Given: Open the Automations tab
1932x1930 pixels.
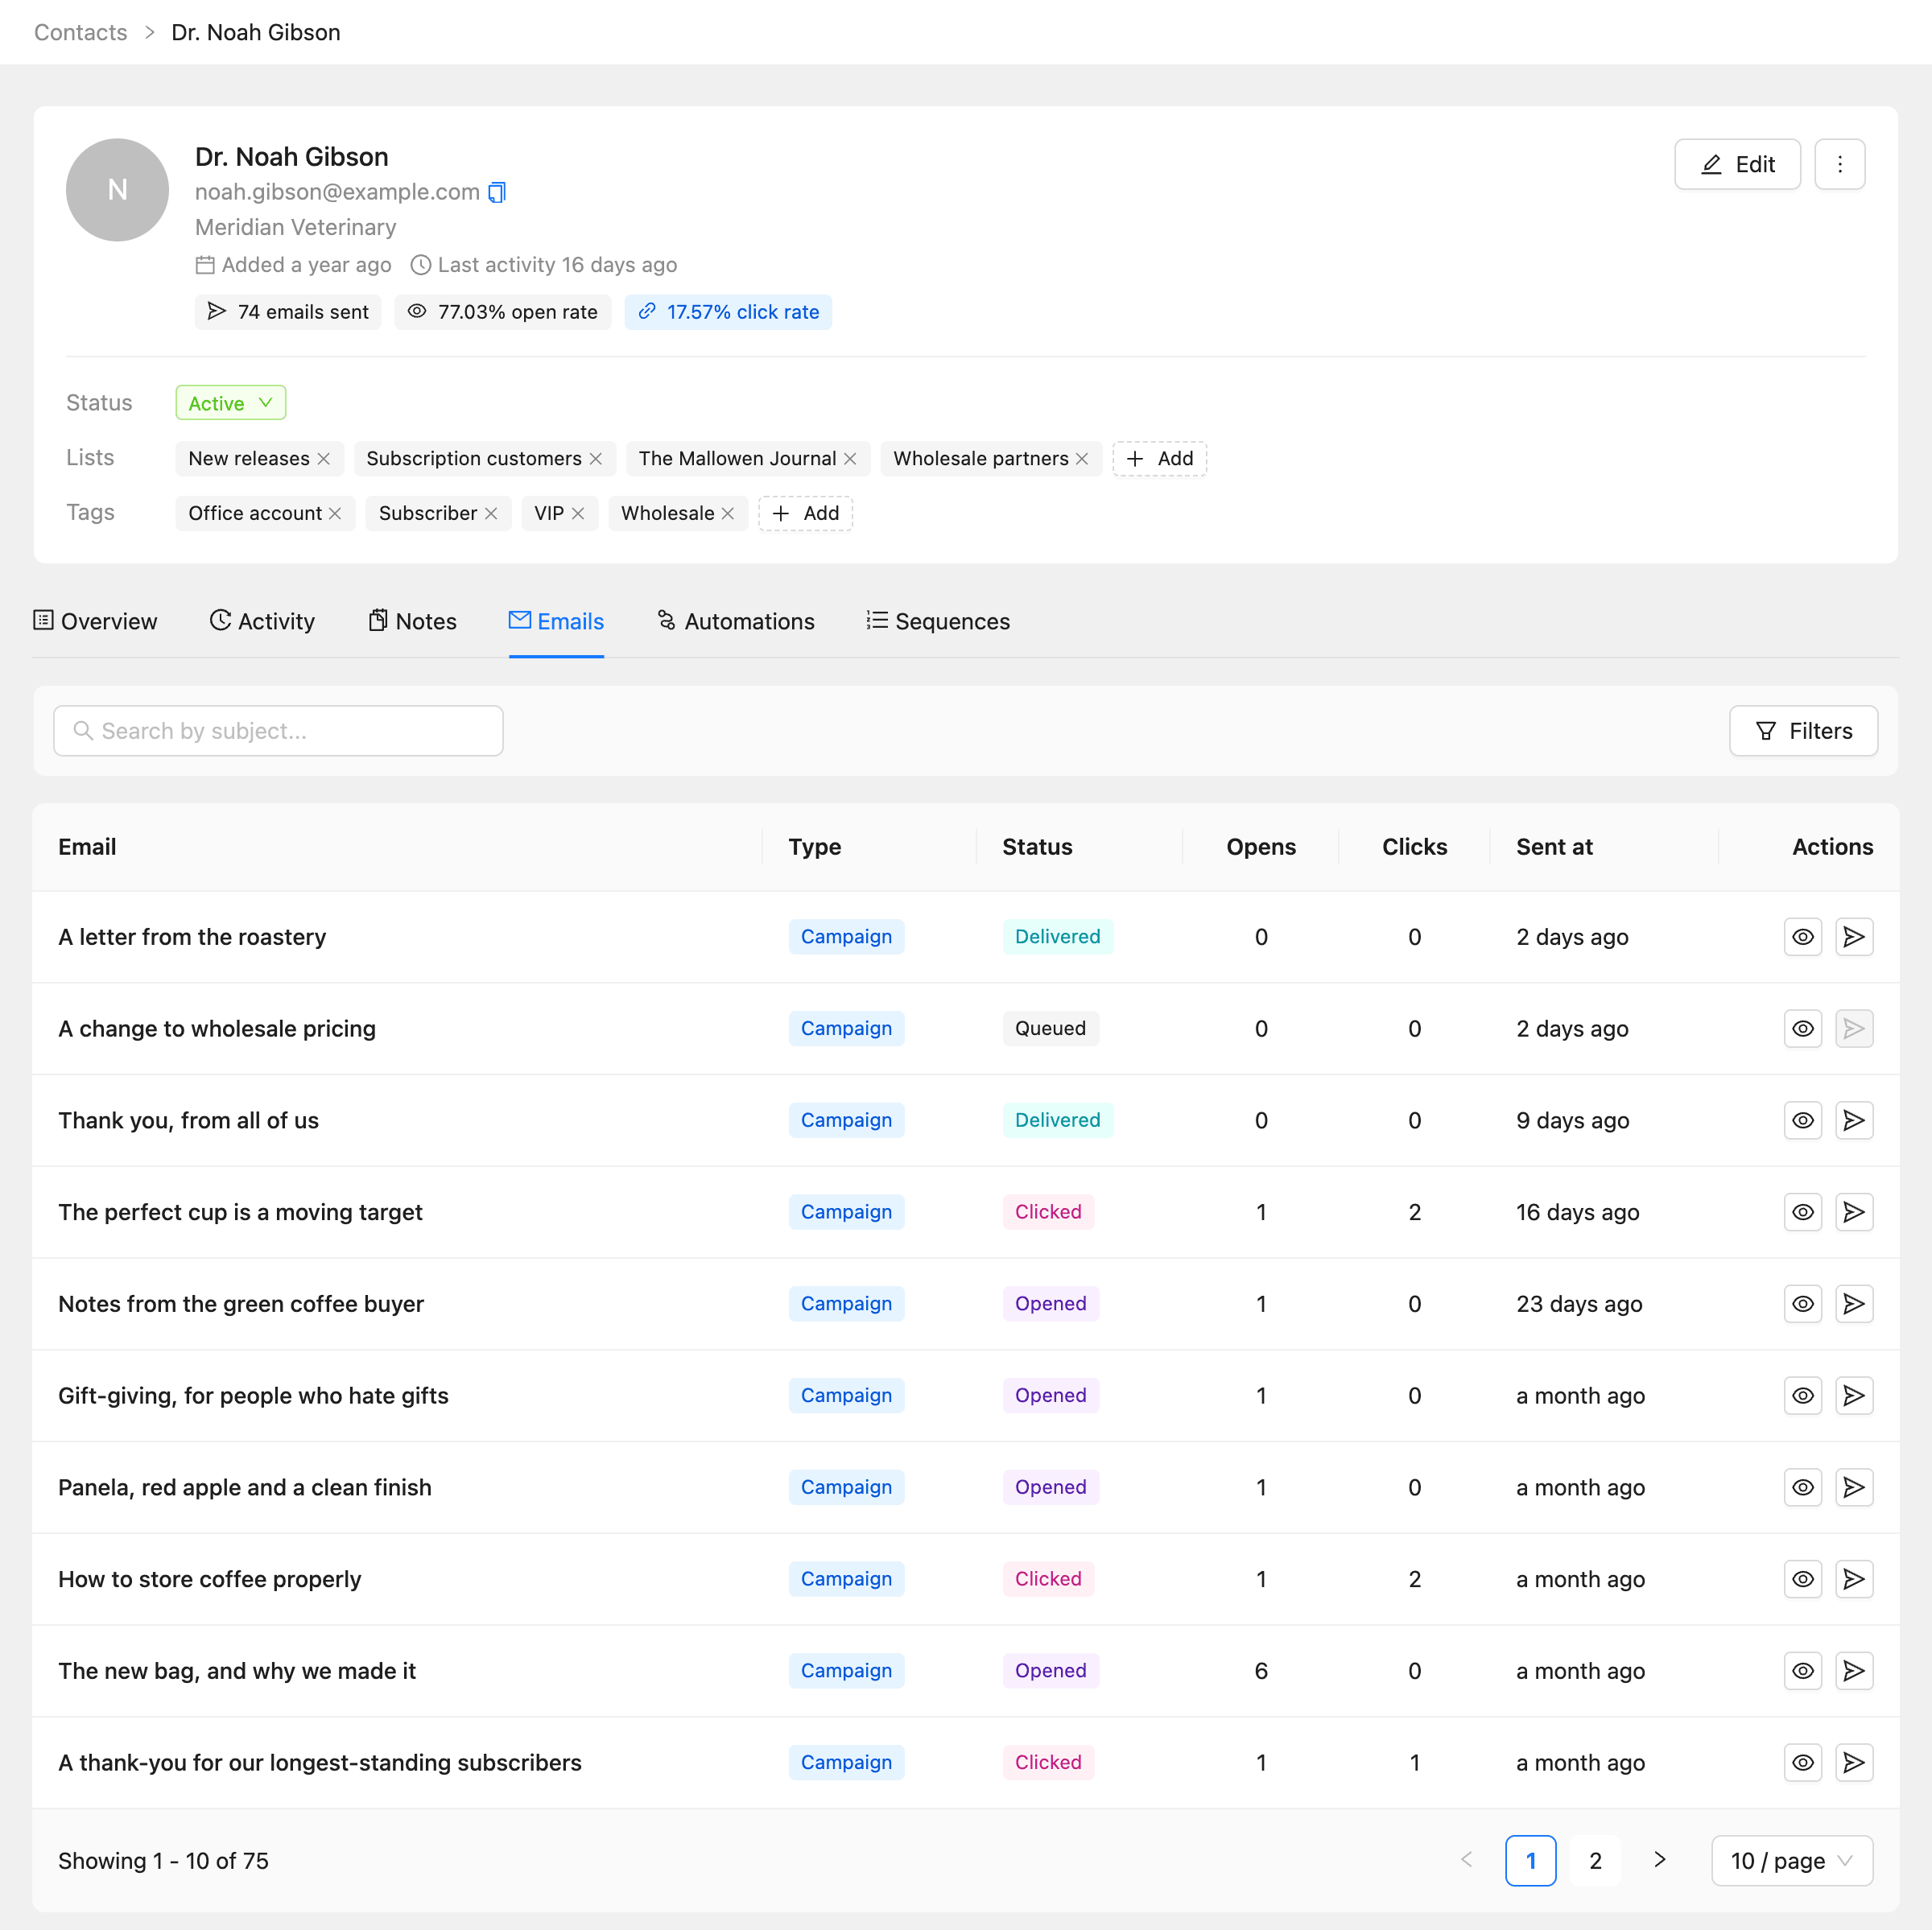Looking at the screenshot, I should pyautogui.click(x=735, y=622).
